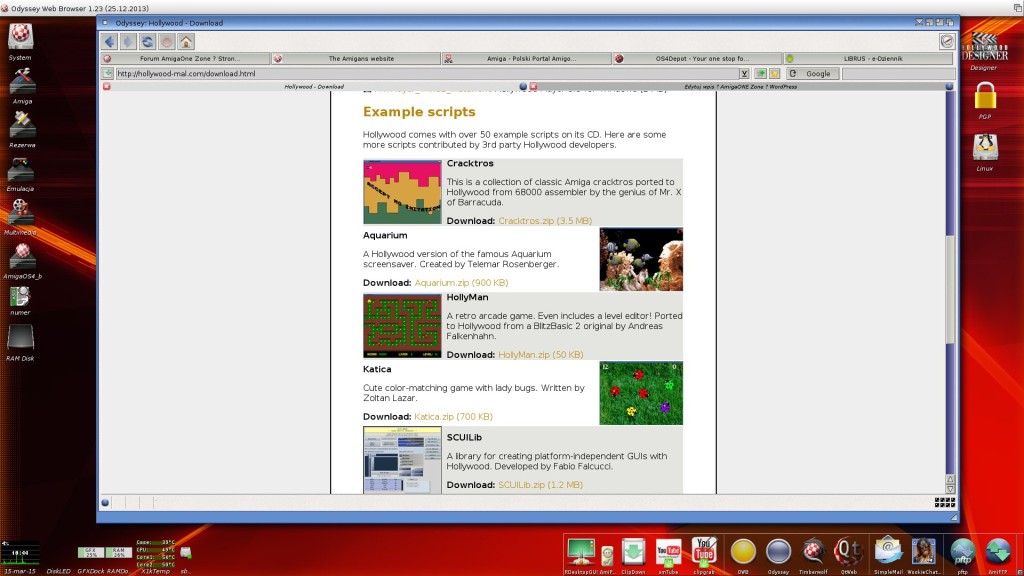
Task: Download SCUILib.zip (1.2 MB)
Action: pyautogui.click(x=540, y=485)
